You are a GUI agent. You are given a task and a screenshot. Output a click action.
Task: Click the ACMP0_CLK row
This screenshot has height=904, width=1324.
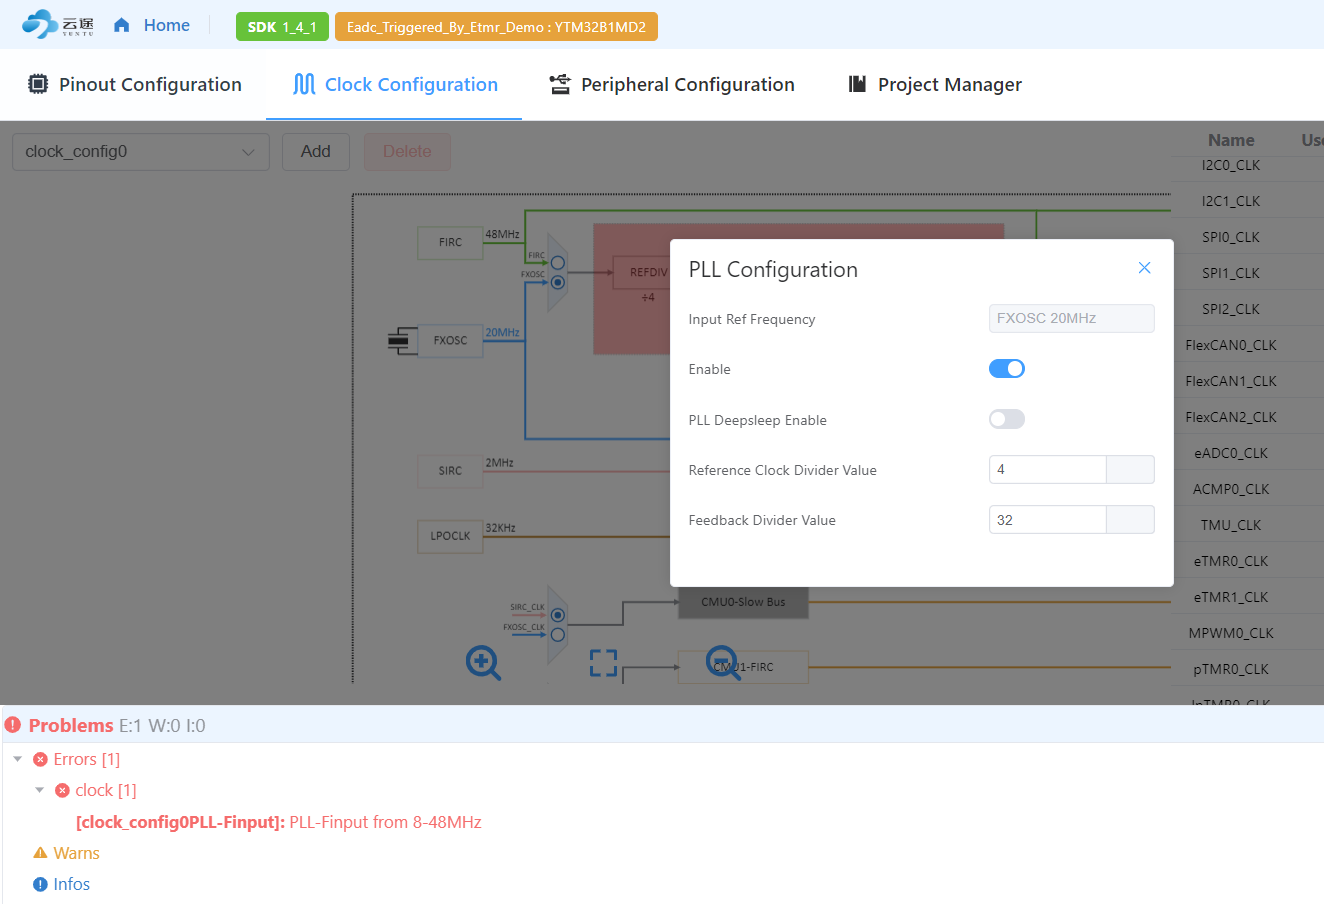(x=1247, y=489)
